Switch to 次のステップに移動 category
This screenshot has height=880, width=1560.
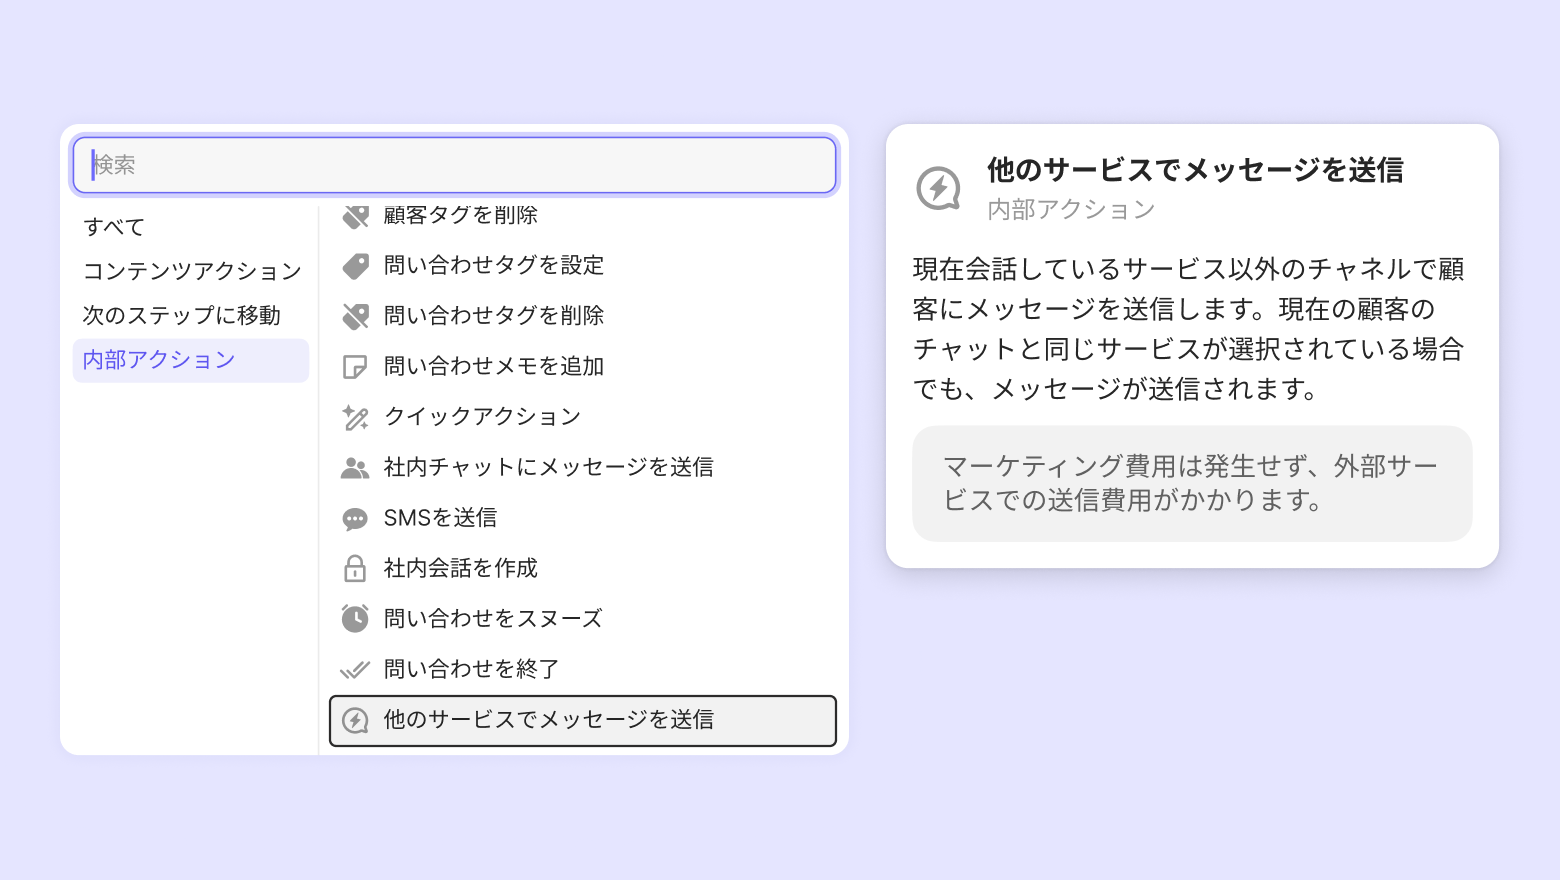(x=181, y=315)
